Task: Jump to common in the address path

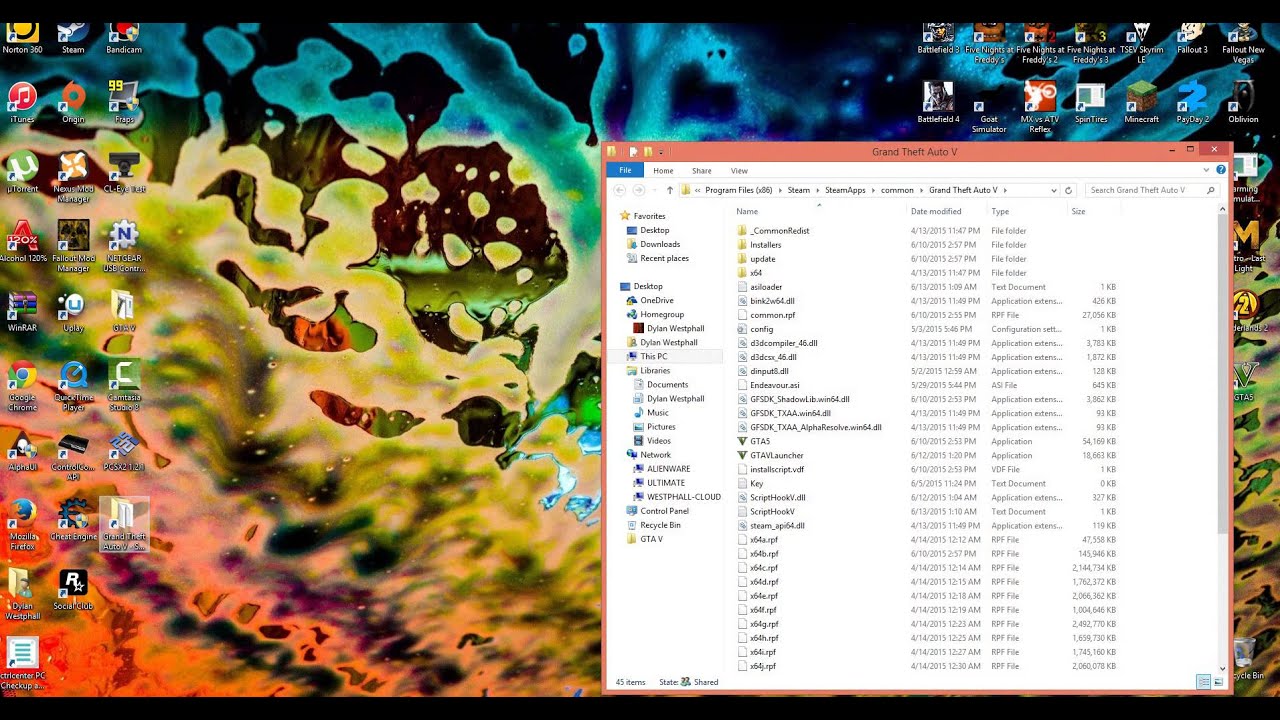Action: click(897, 190)
